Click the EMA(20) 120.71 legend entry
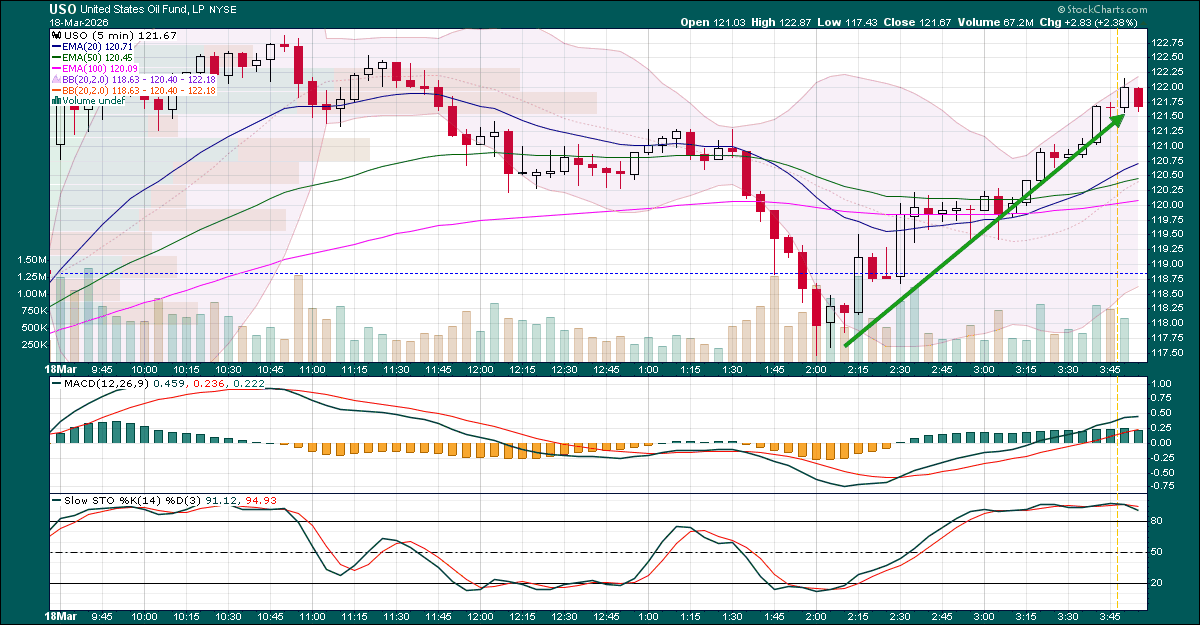This screenshot has width=1200, height=625. [98, 48]
